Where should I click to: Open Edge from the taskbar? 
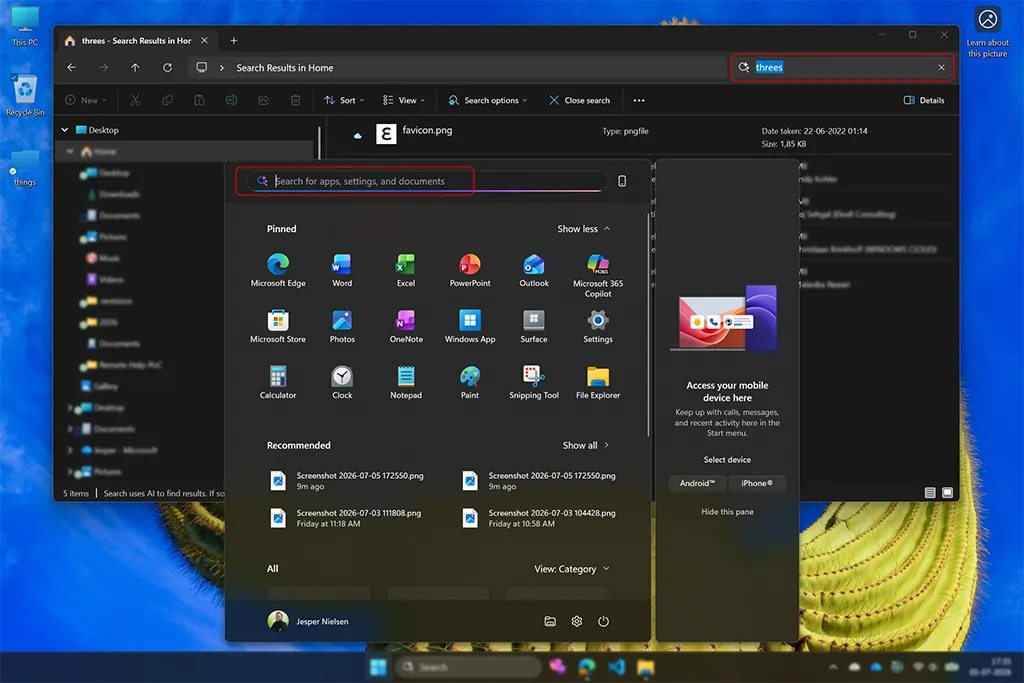pos(586,667)
